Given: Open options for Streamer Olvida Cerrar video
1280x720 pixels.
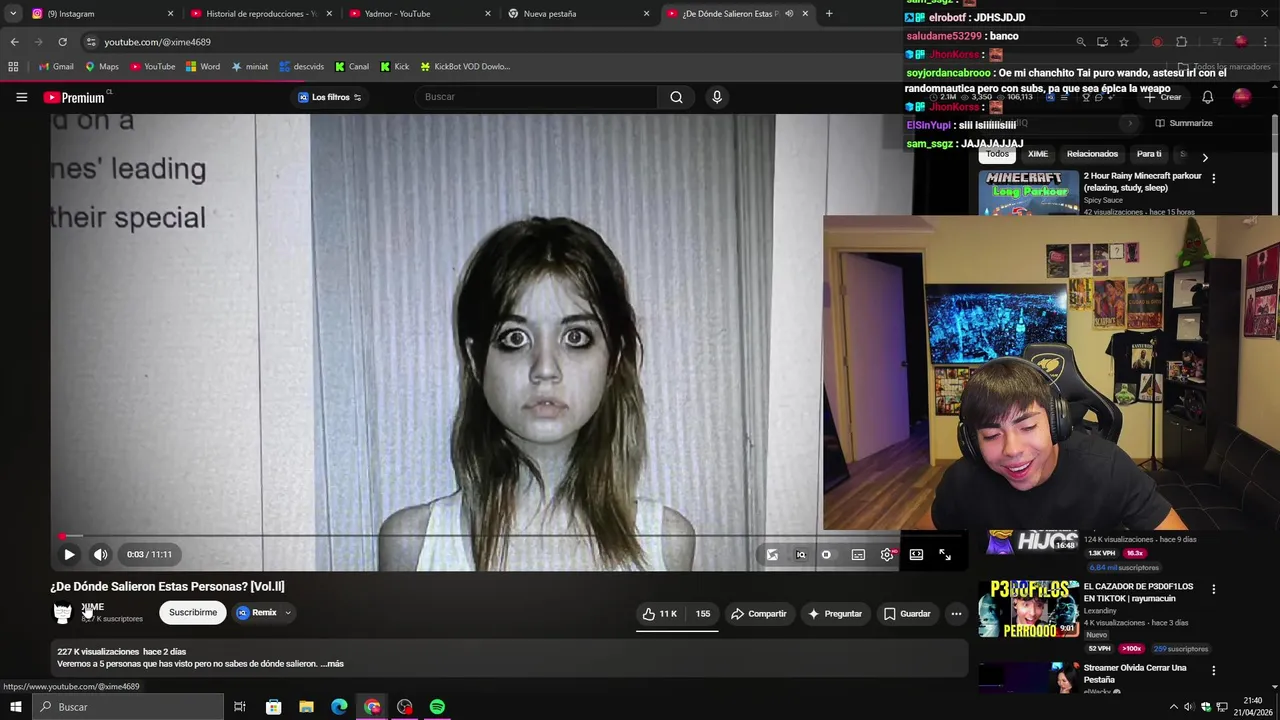Looking at the screenshot, I should click(1214, 671).
